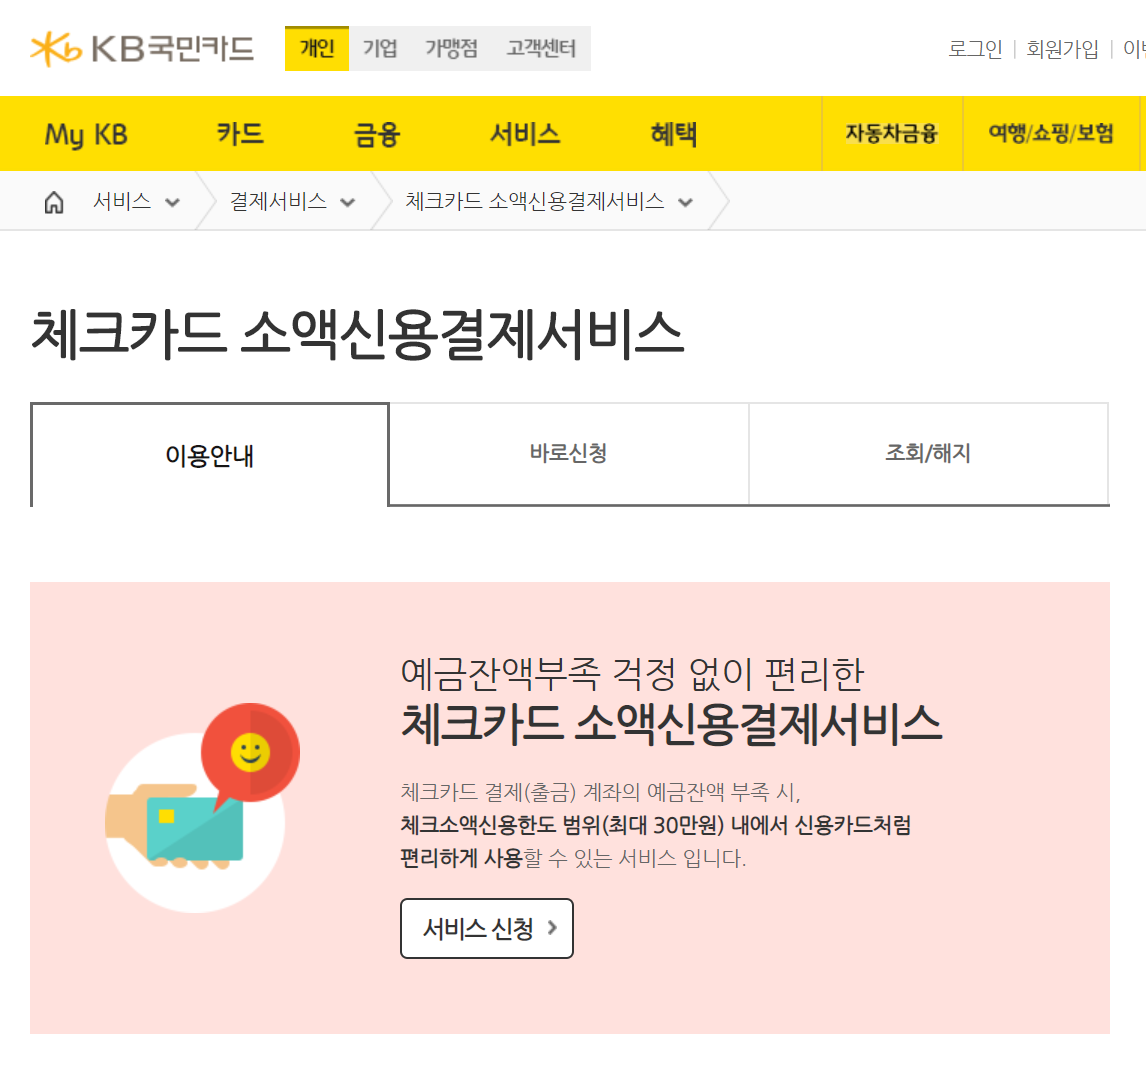This screenshot has width=1146, height=1066.
Task: Click the KB국민카드 logo
Action: click(142, 49)
